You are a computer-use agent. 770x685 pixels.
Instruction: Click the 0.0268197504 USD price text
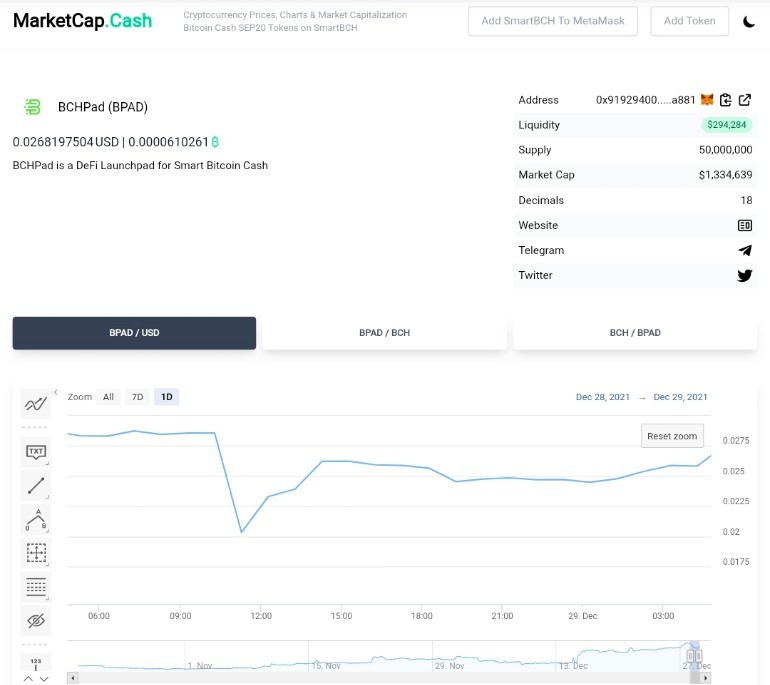[66, 142]
